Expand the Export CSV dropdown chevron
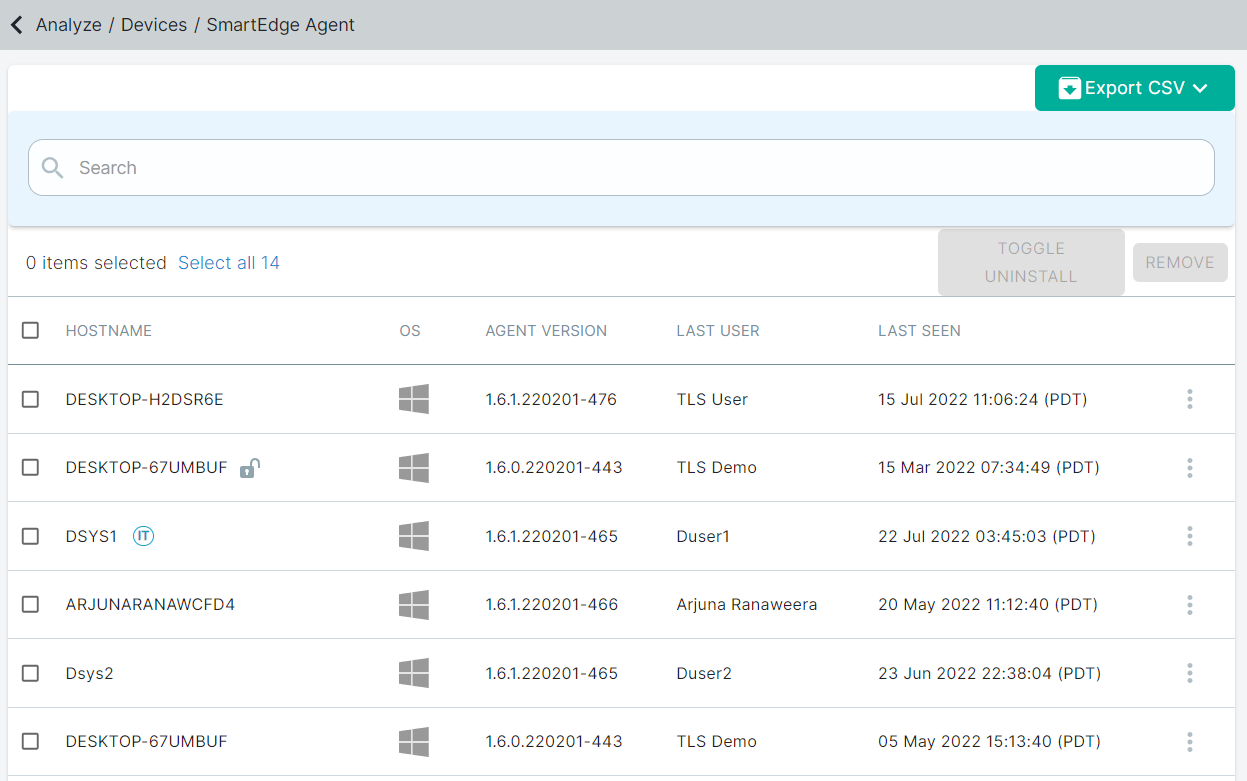 pos(1201,88)
